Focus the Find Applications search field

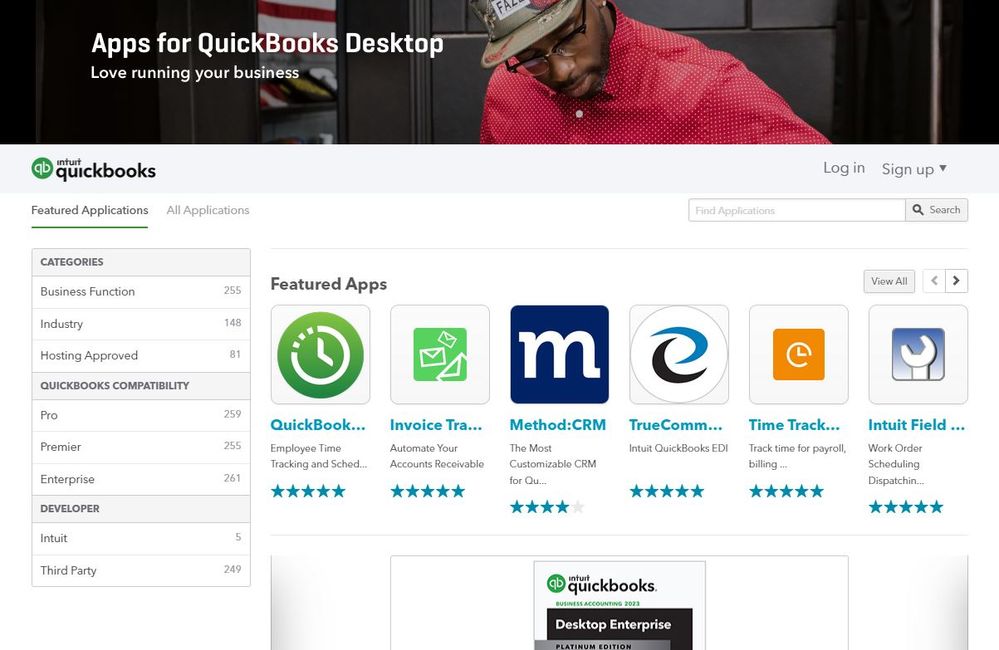pyautogui.click(x=796, y=210)
